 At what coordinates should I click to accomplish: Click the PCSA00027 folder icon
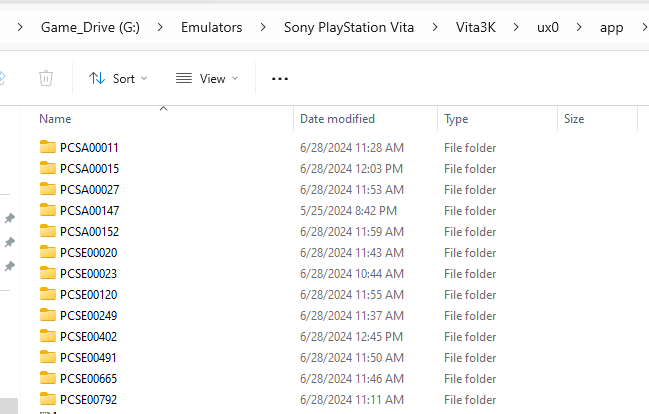point(48,189)
